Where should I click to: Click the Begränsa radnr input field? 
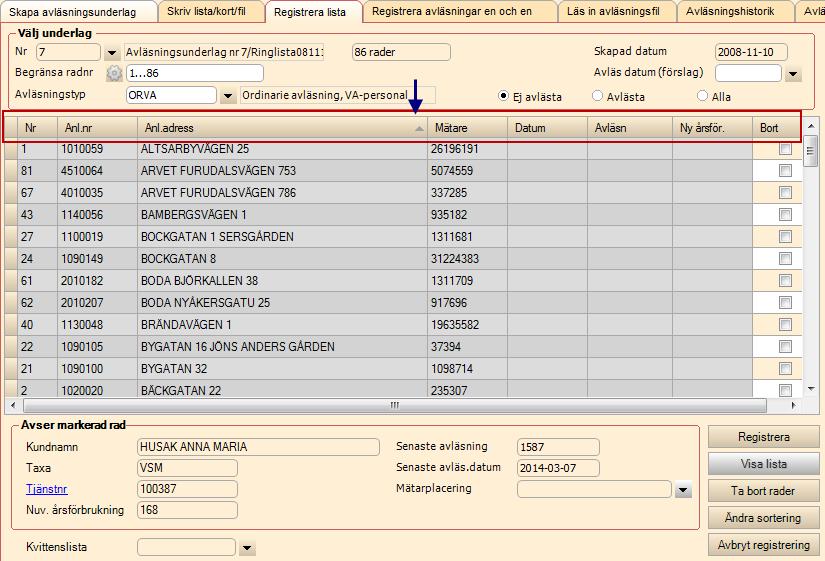195,73
